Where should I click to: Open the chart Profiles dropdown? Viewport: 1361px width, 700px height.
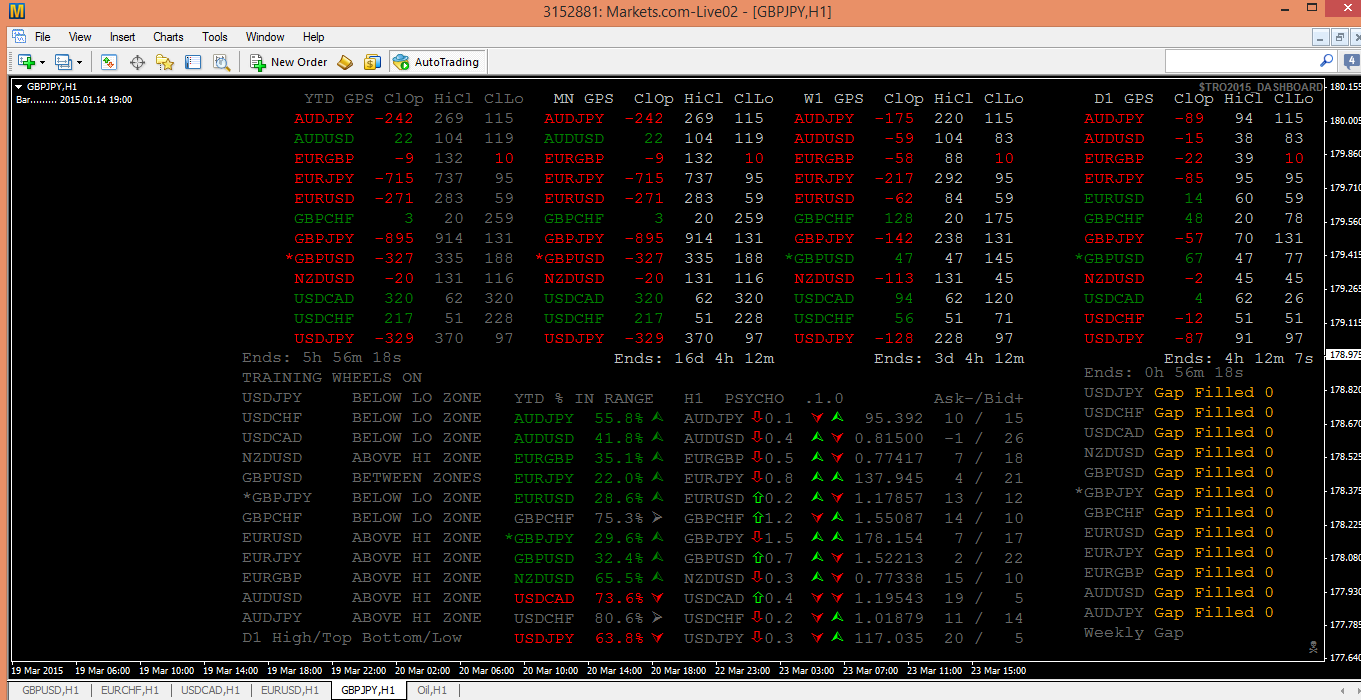coord(77,61)
